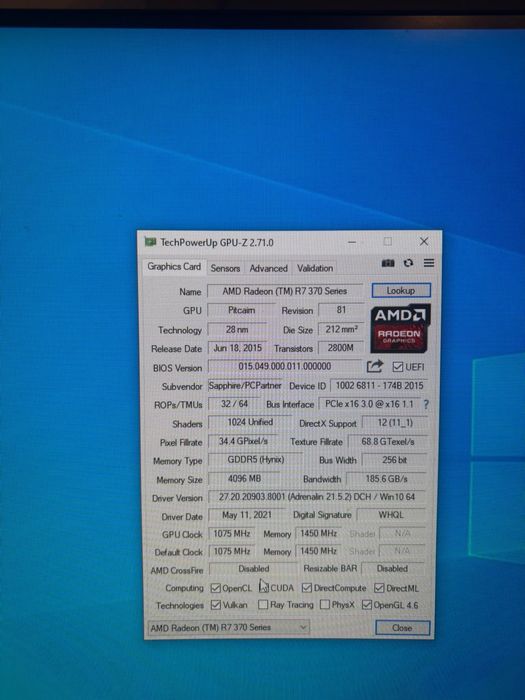This screenshot has height=700, width=525.
Task: Switch to the Advanced tab
Action: [268, 268]
